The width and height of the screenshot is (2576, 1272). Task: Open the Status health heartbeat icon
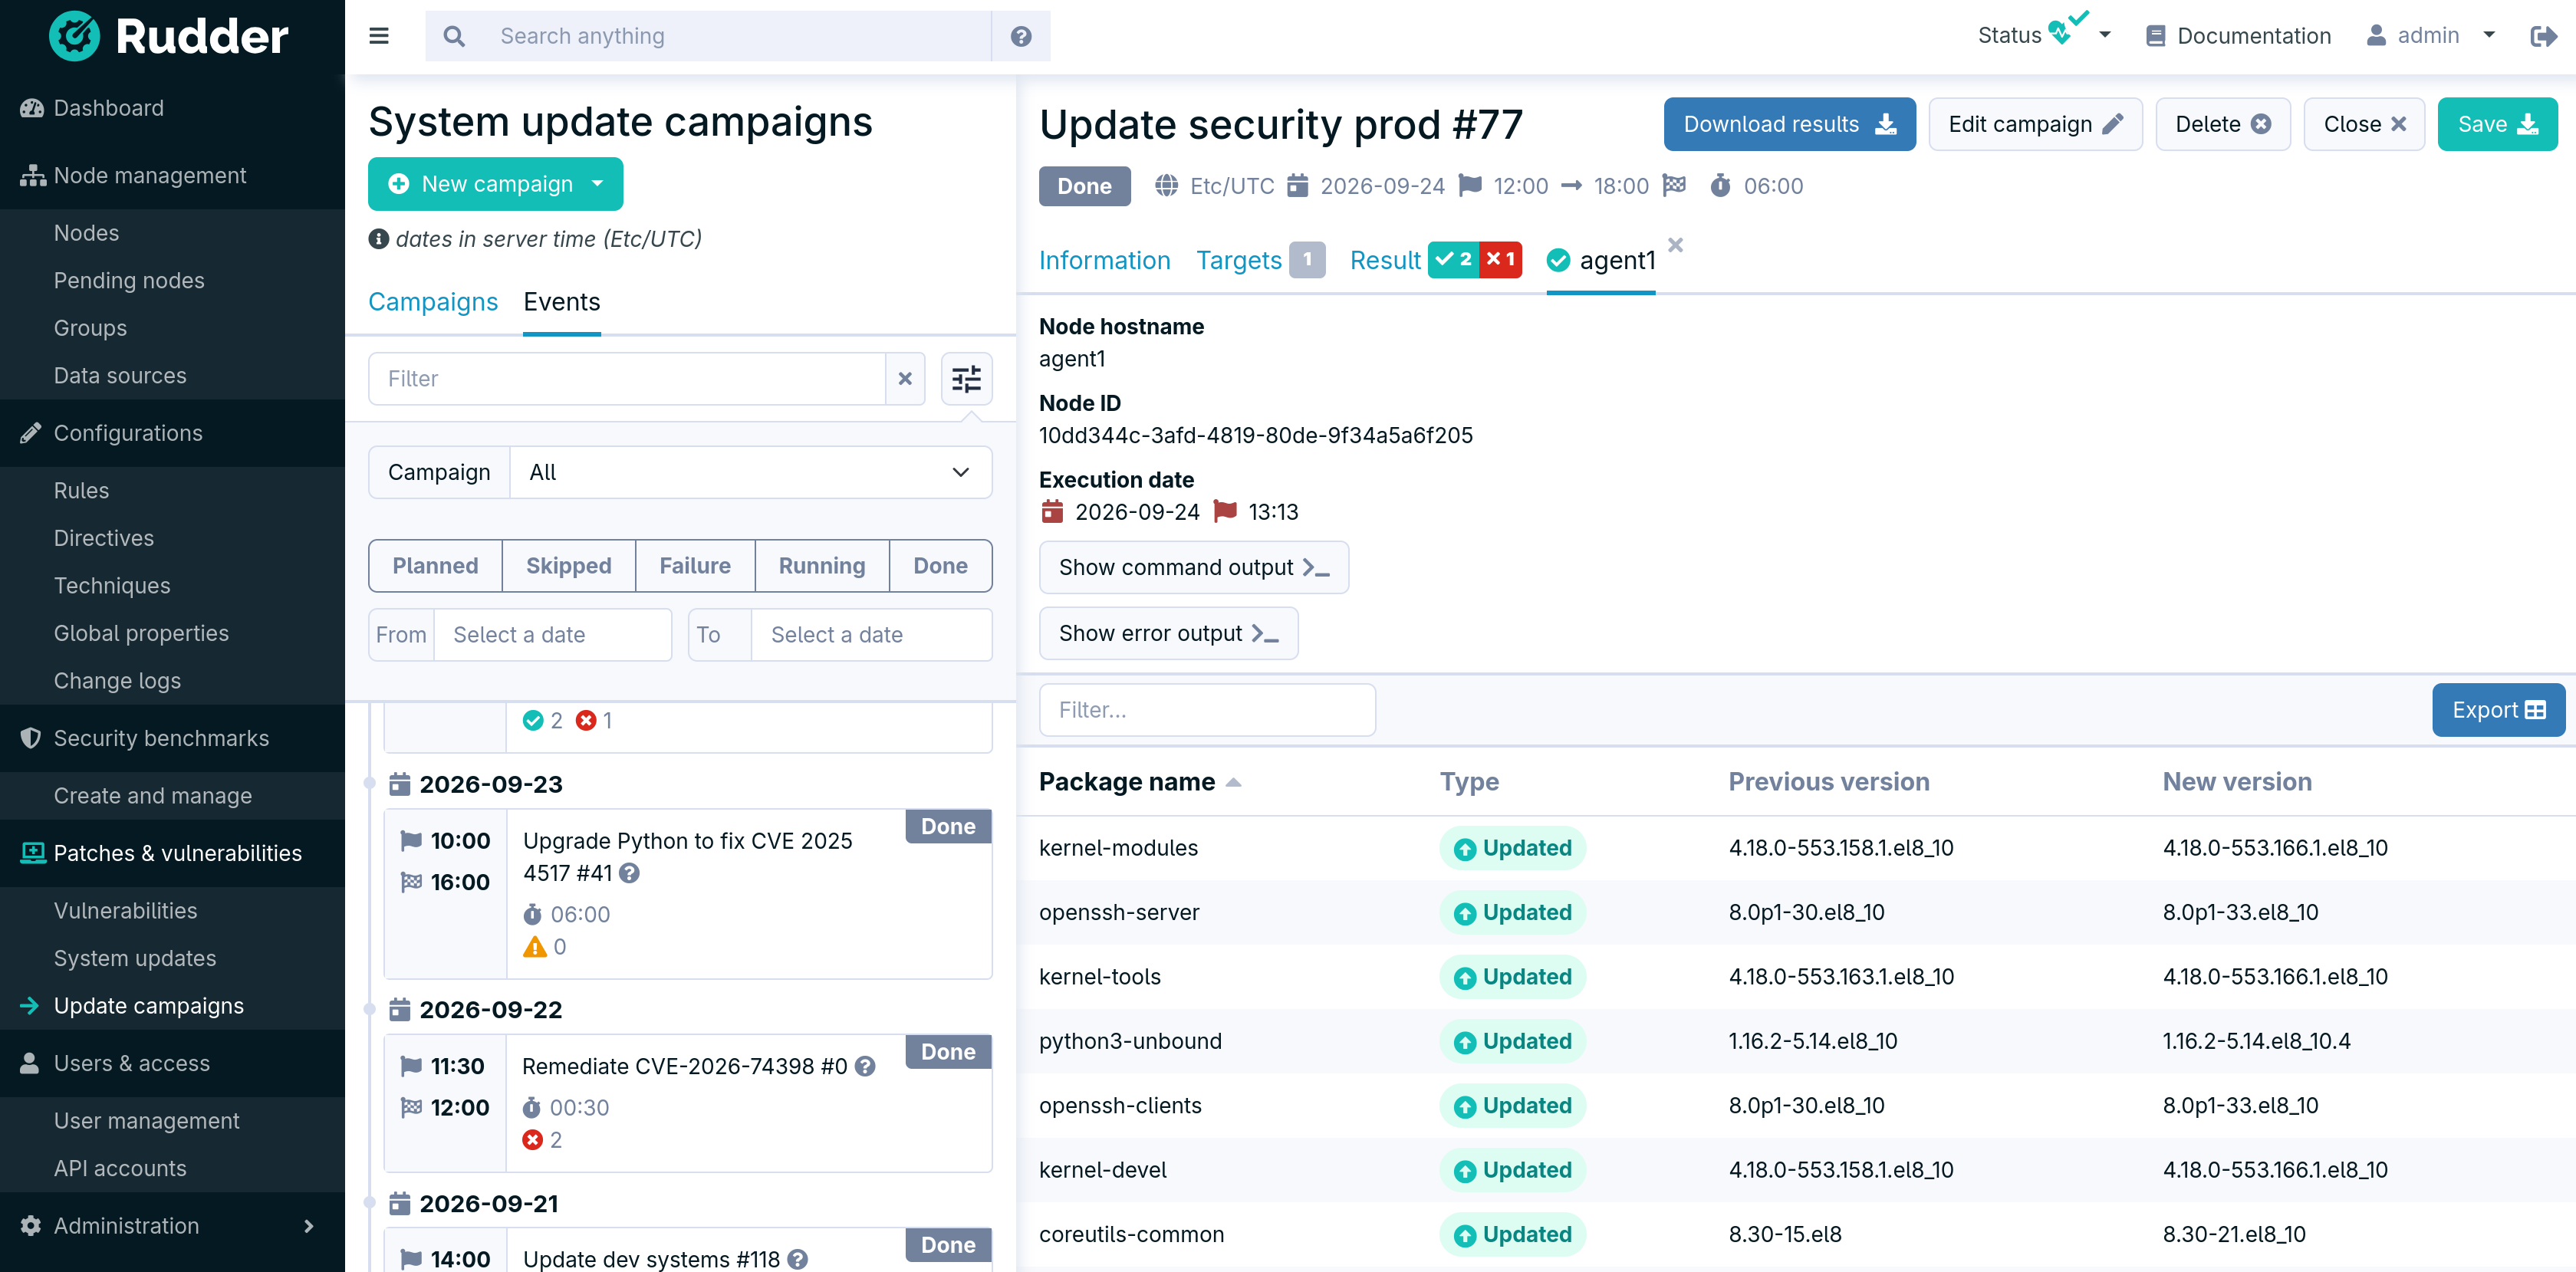click(x=2064, y=30)
